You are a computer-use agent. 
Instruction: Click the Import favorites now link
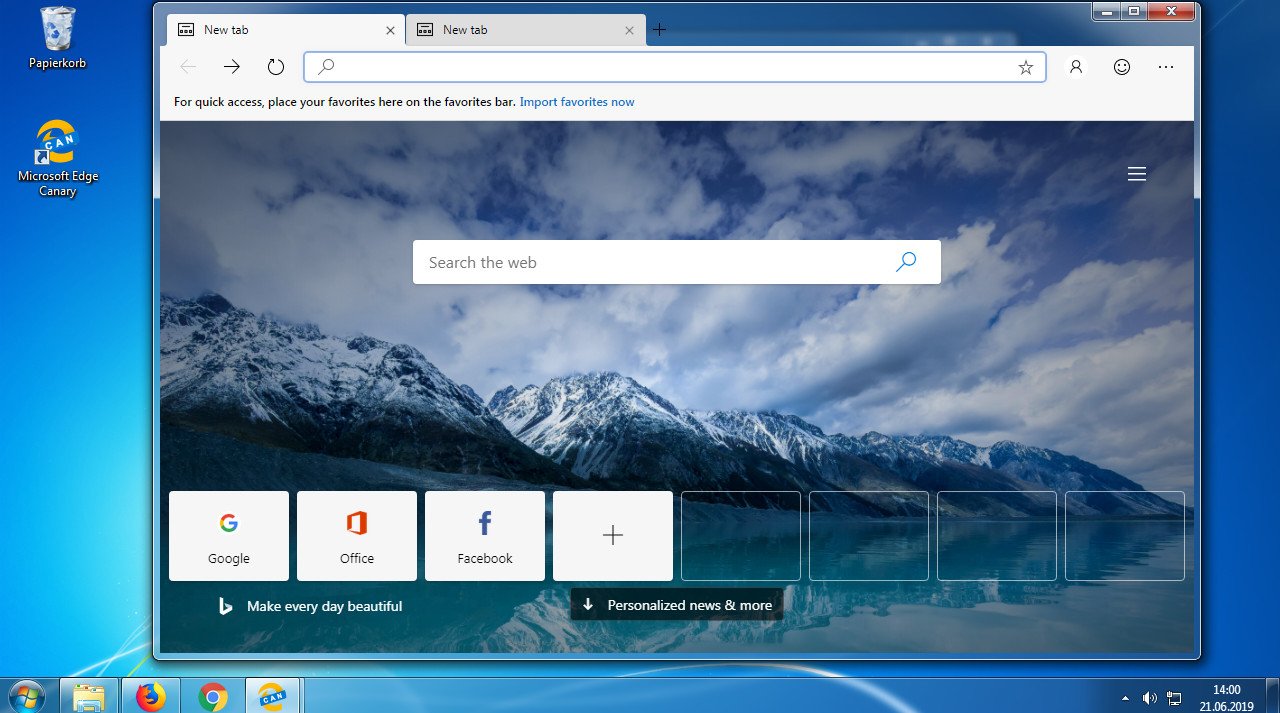(x=577, y=101)
